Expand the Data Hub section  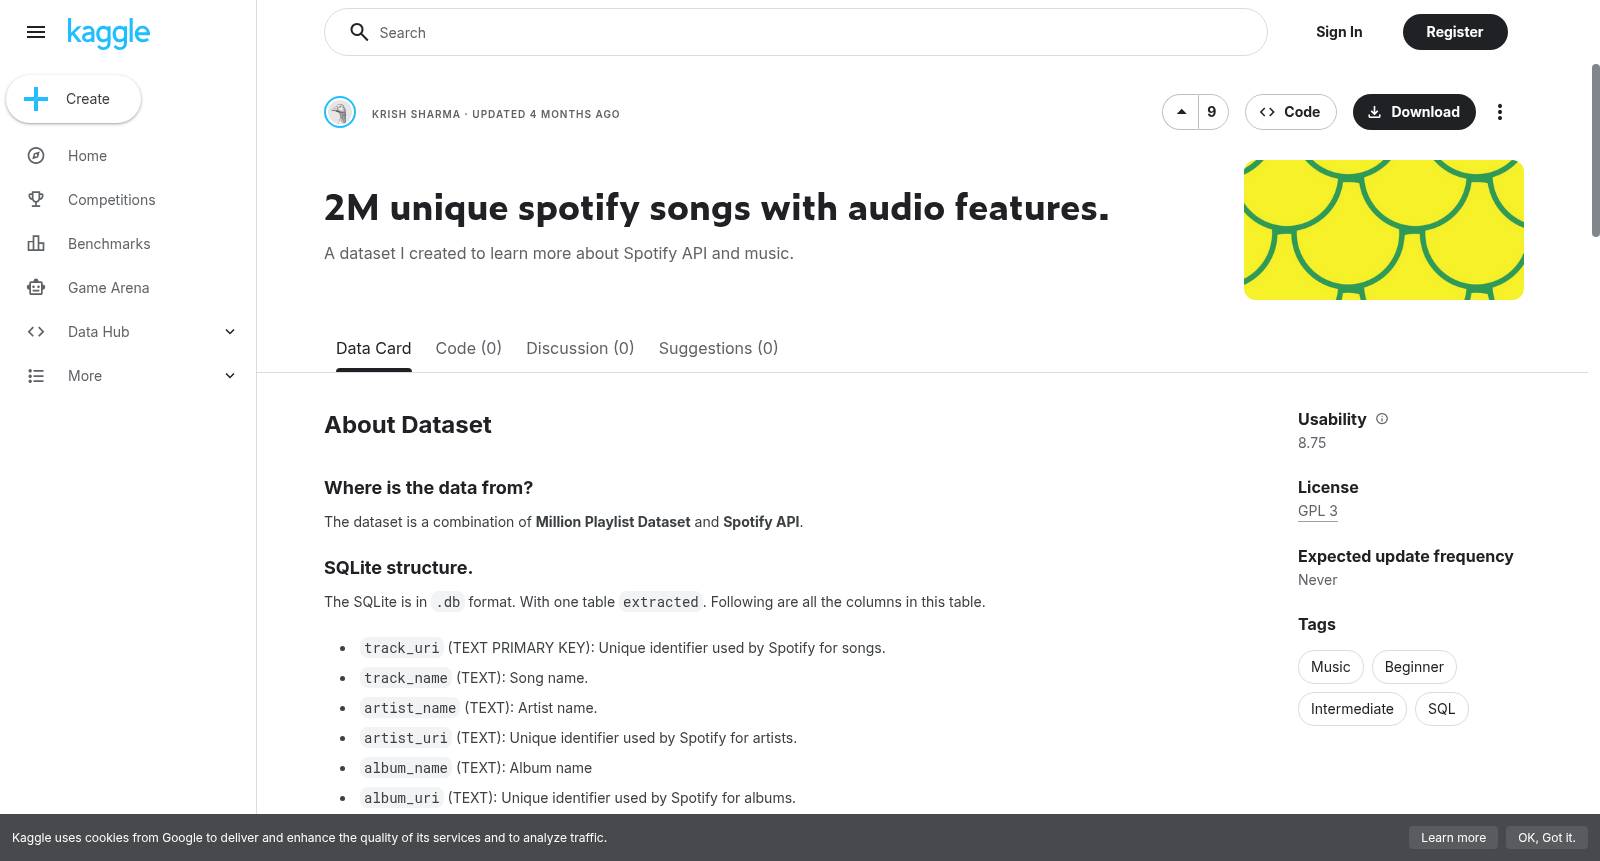click(230, 332)
